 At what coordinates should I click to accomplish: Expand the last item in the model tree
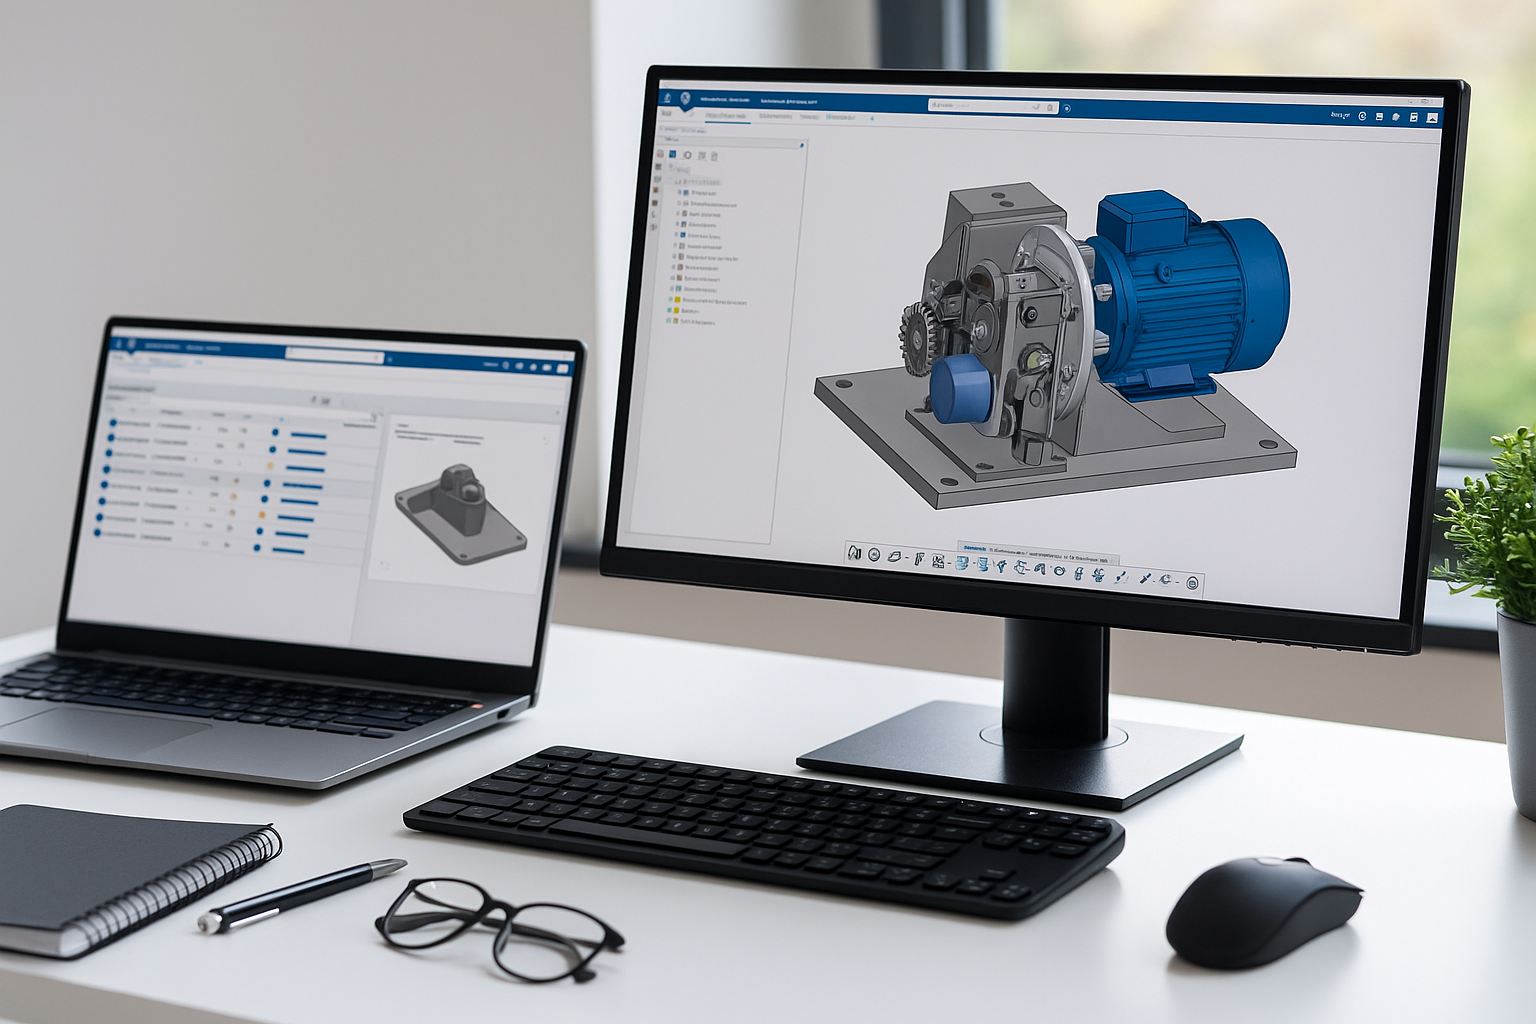(x=669, y=322)
